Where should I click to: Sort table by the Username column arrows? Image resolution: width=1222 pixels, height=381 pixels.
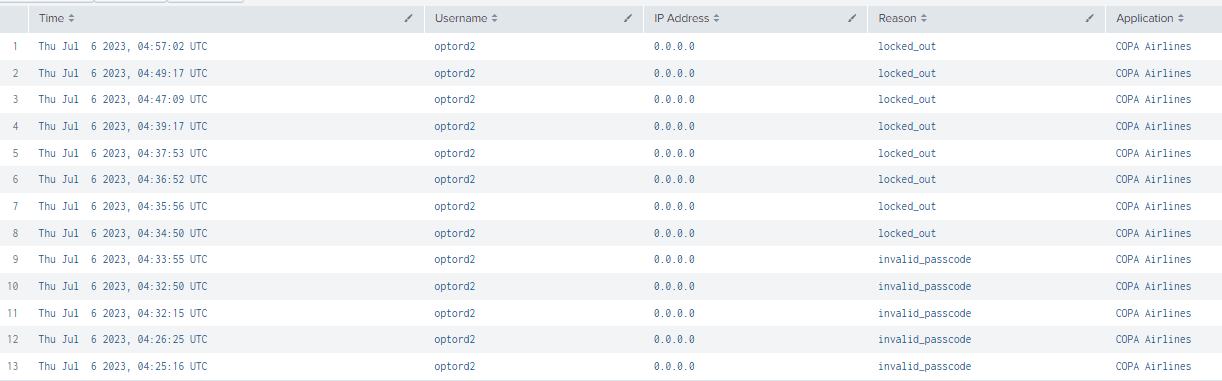(x=494, y=19)
